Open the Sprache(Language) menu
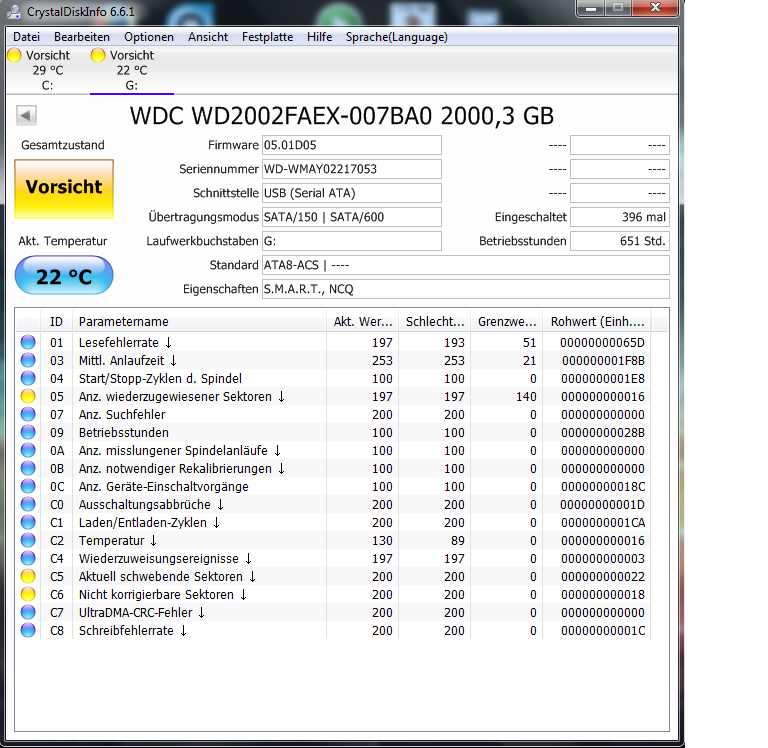Screen dimensions: 768x748 (397, 37)
